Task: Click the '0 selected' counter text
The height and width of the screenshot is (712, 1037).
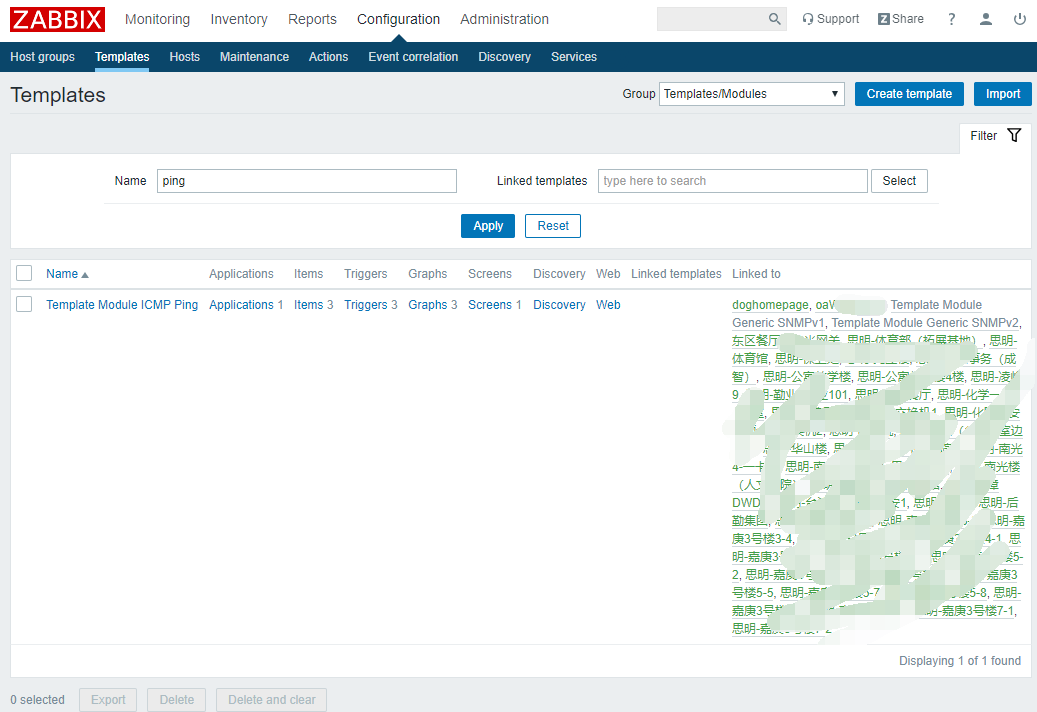Action: (x=38, y=700)
